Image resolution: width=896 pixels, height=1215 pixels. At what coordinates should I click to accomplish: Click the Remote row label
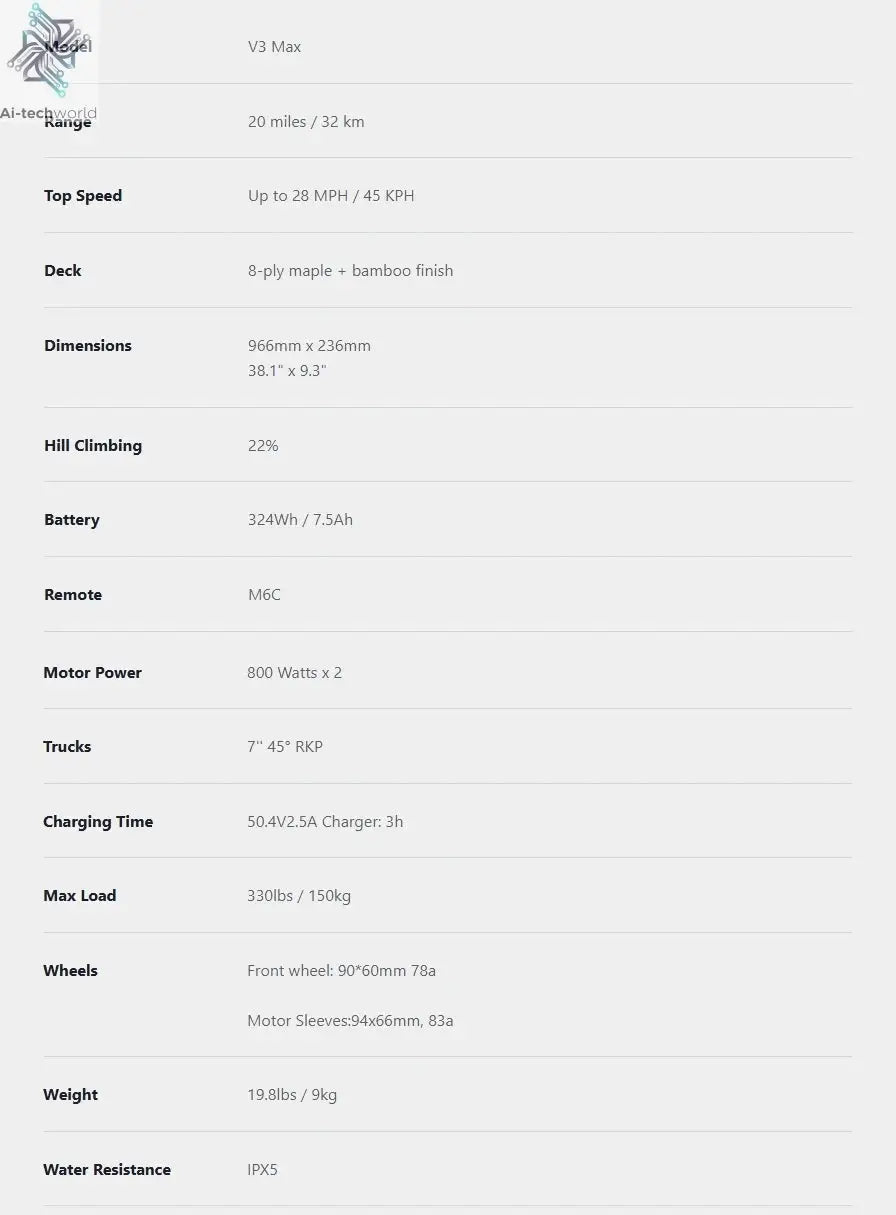[73, 595]
